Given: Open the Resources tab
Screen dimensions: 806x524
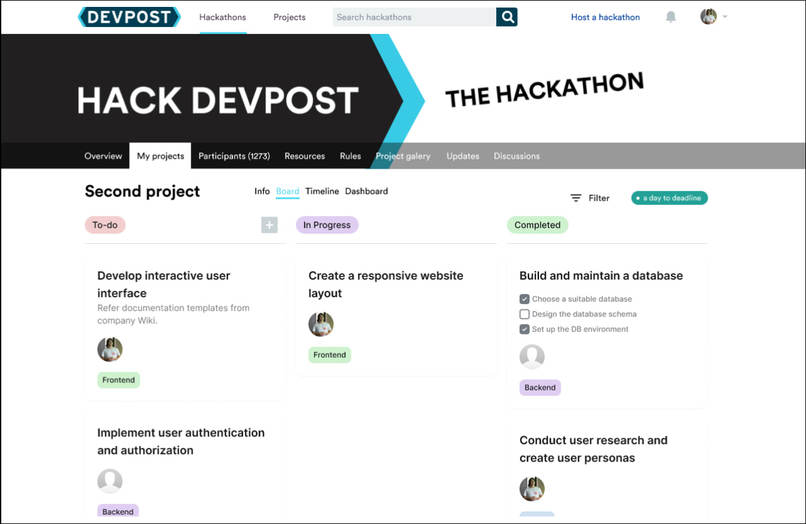Looking at the screenshot, I should tap(305, 156).
